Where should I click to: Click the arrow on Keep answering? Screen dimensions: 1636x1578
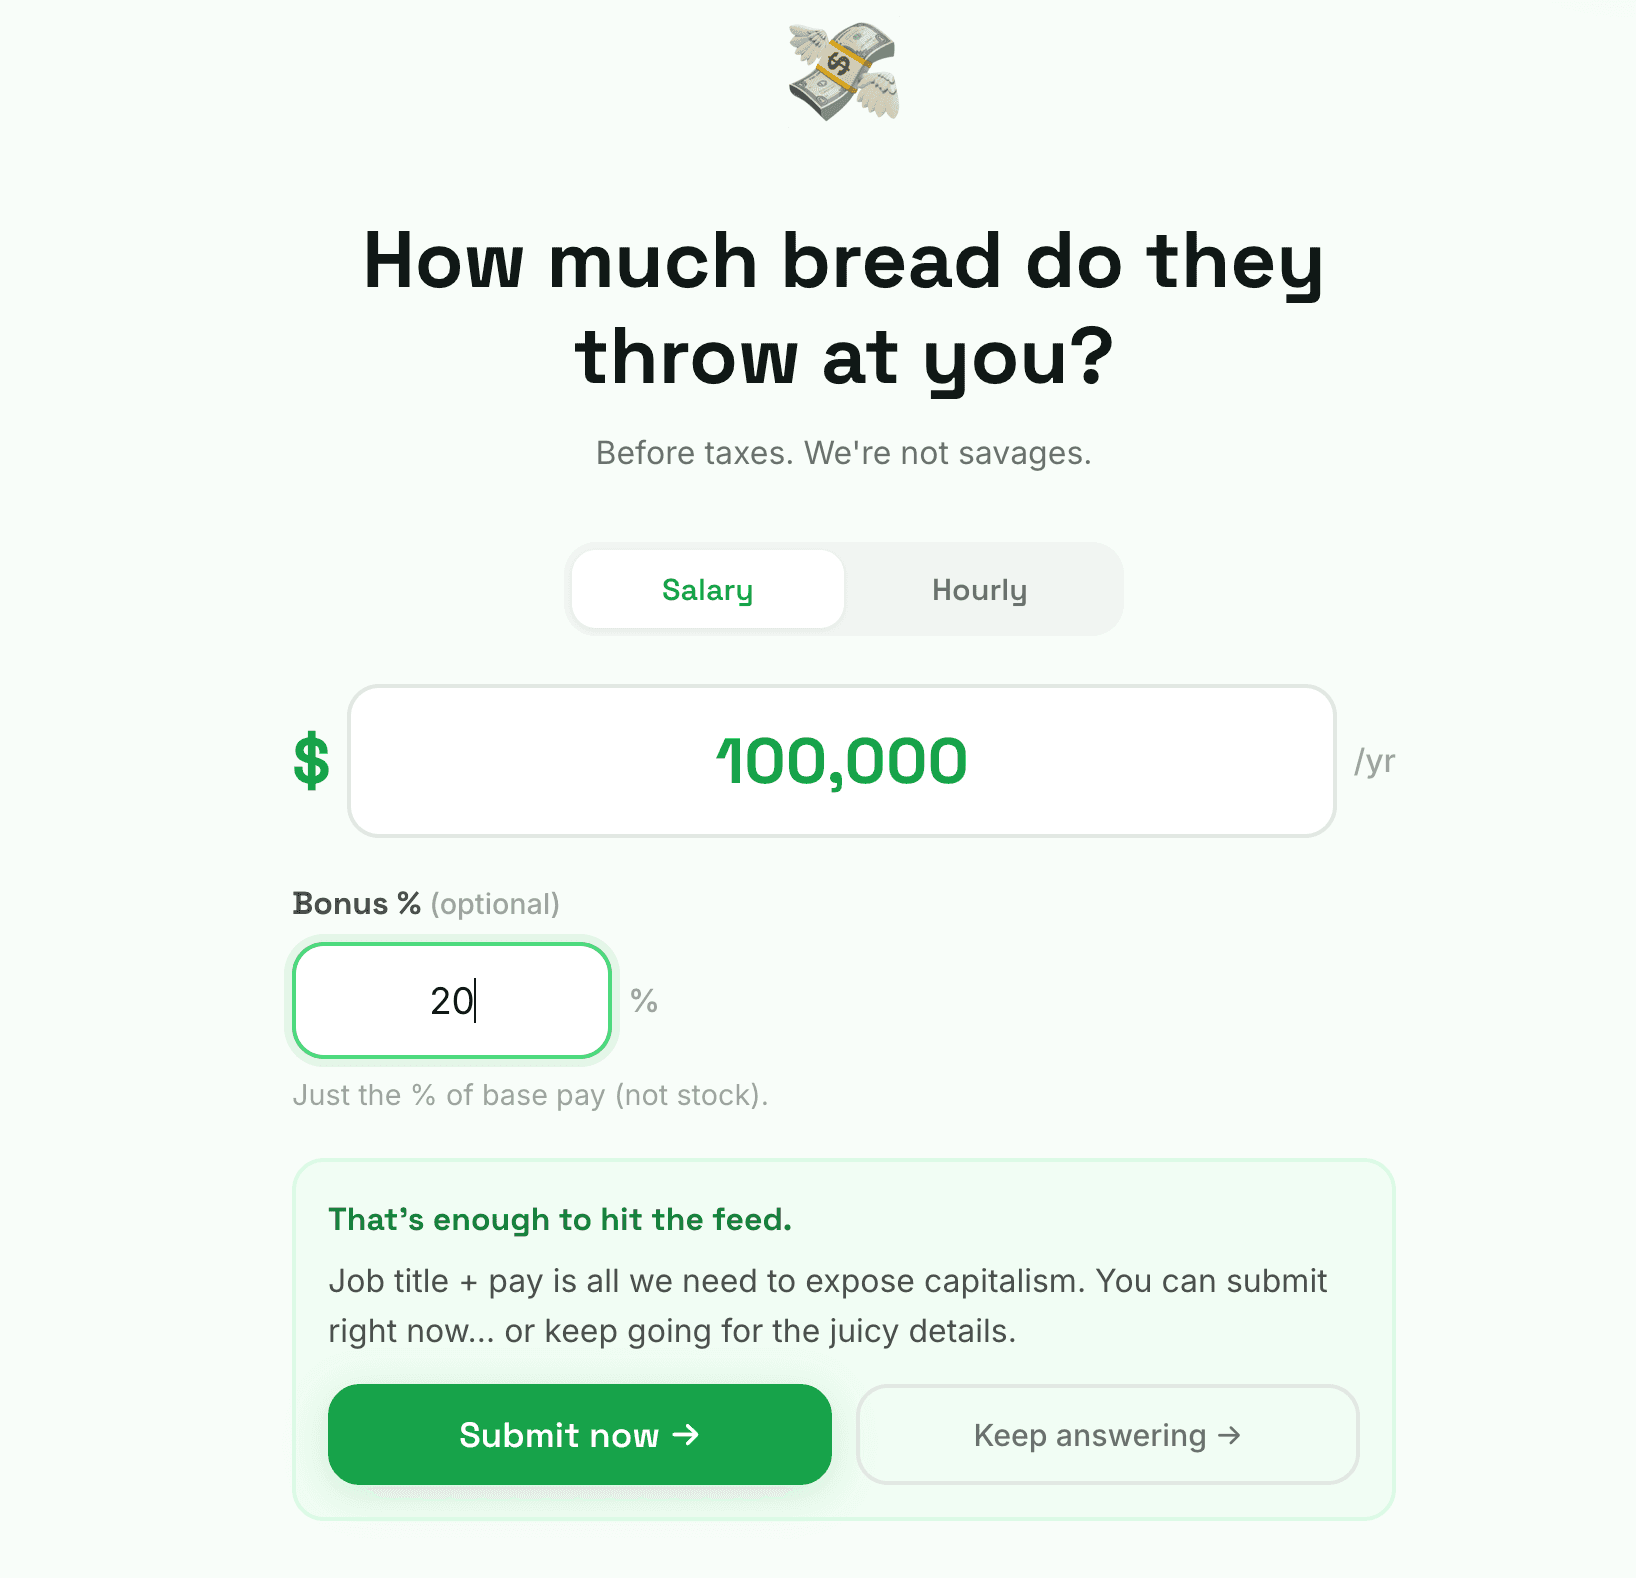point(1229,1435)
